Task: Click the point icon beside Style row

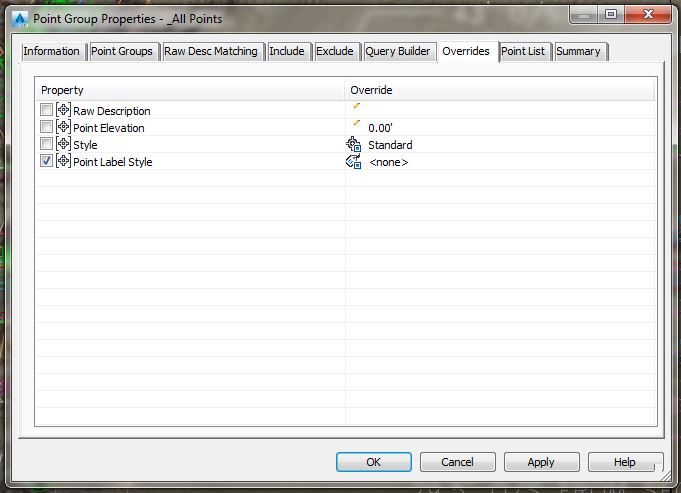Action: point(63,144)
